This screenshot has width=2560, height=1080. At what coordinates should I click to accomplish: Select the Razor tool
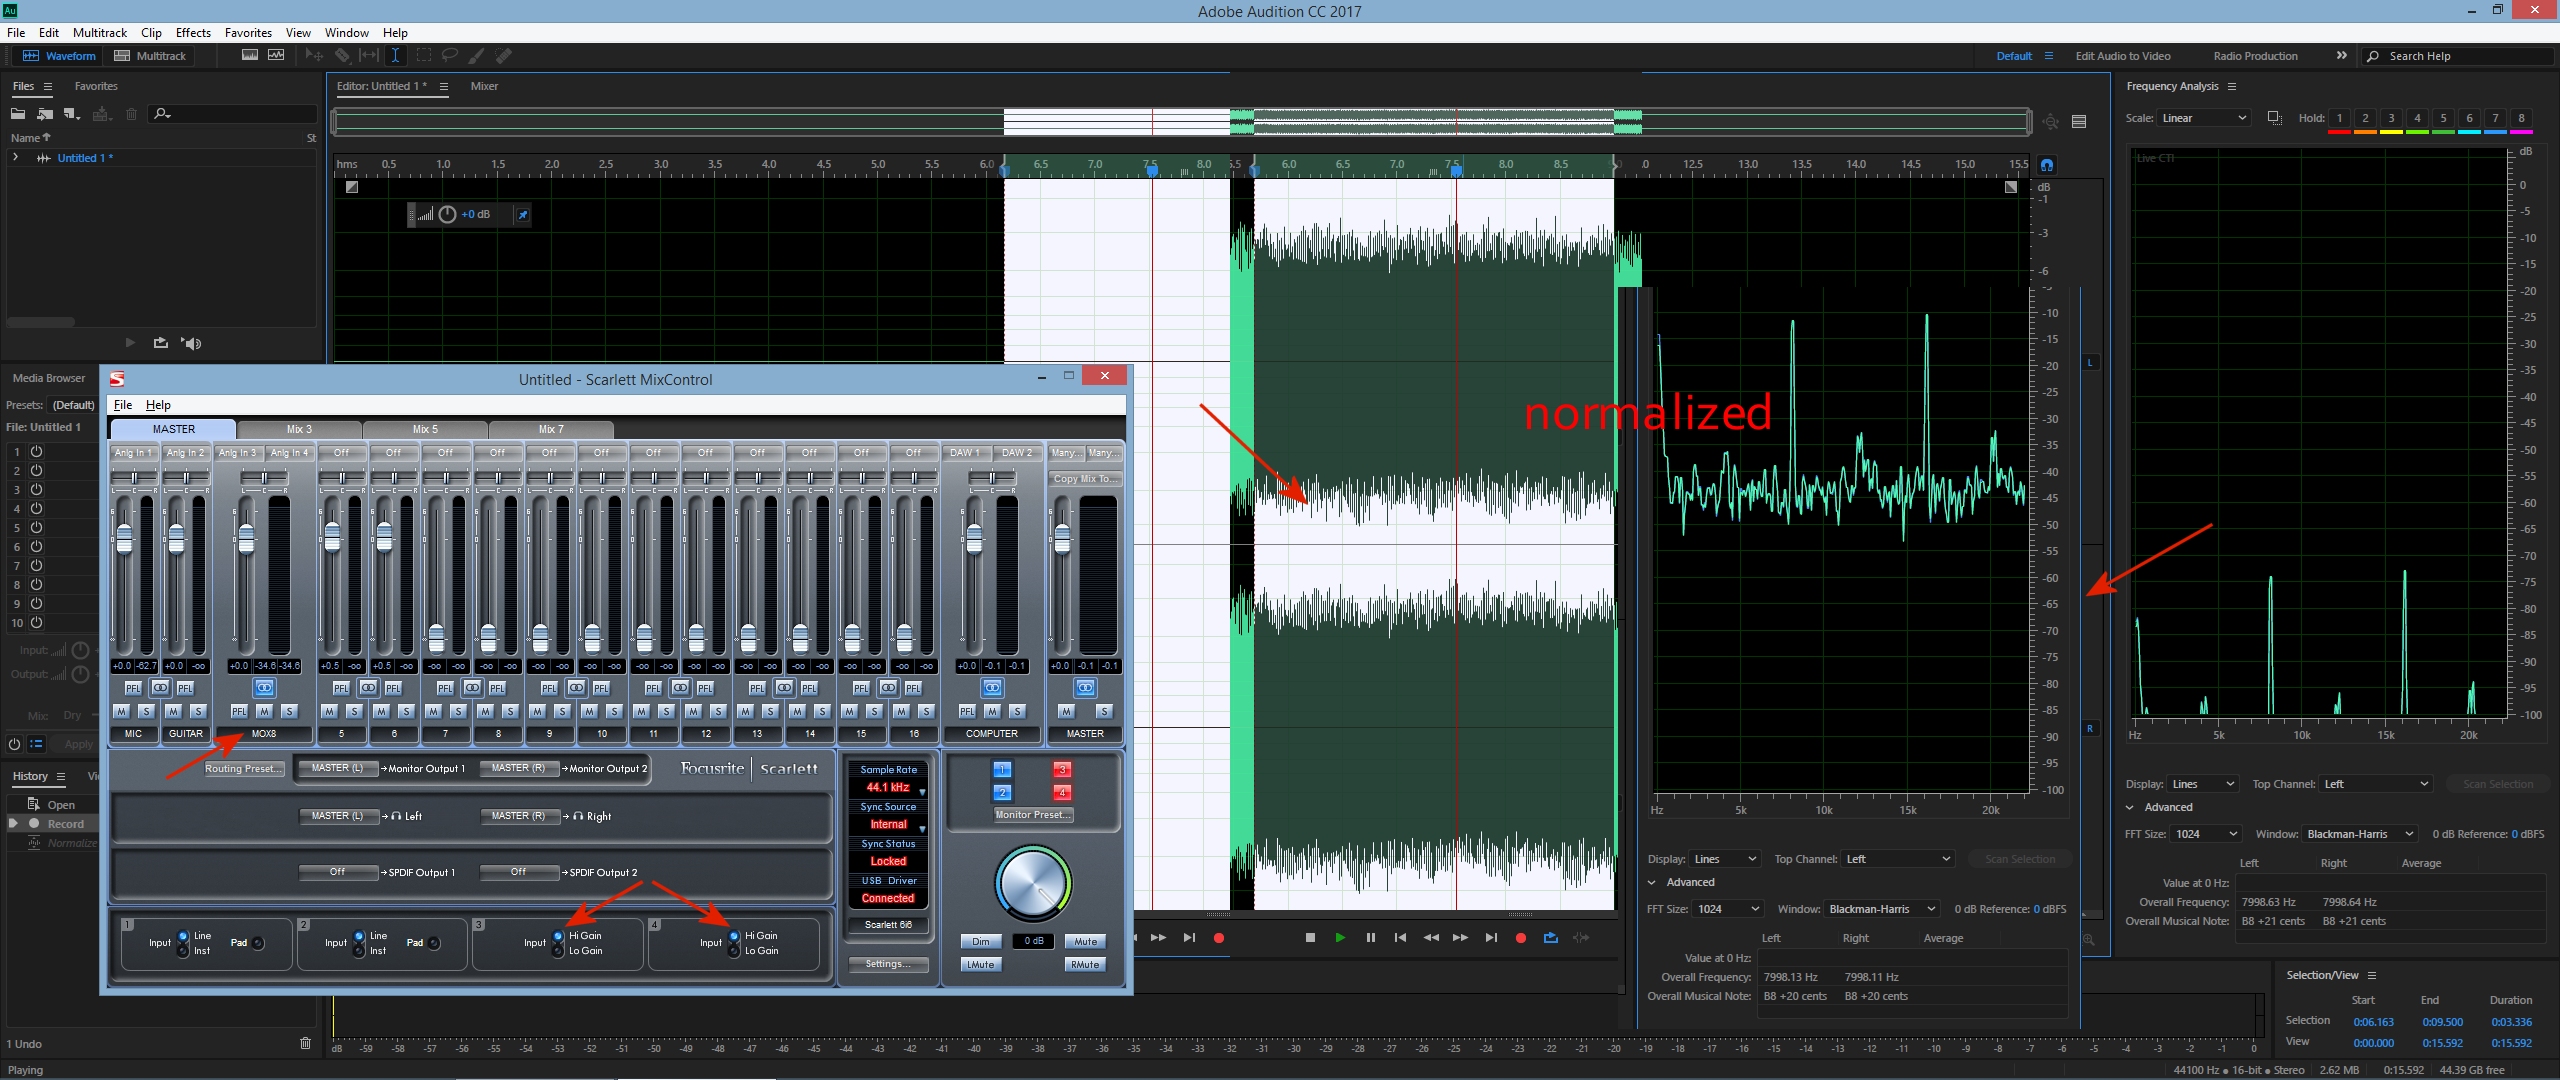342,56
